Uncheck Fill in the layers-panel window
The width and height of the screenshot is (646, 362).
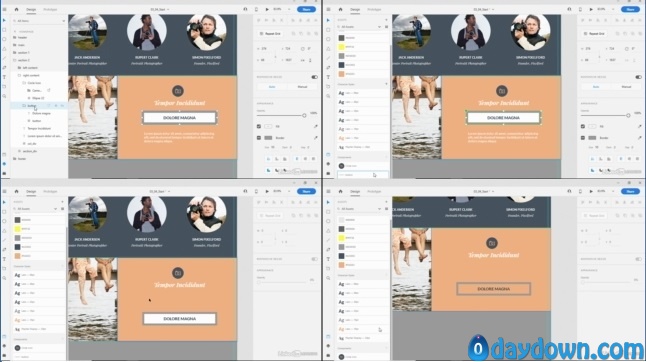[259, 126]
